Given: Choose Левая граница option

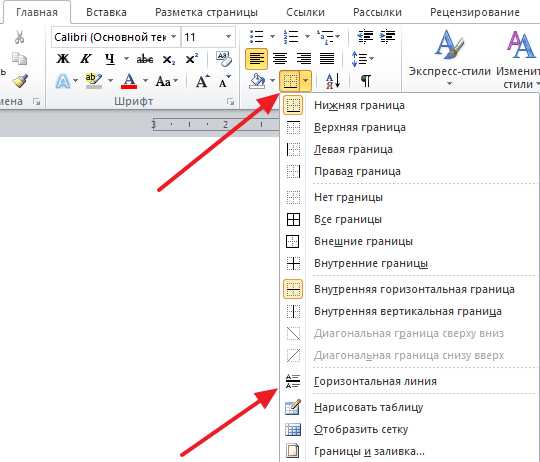Looking at the screenshot, I should pyautogui.click(x=409, y=149).
